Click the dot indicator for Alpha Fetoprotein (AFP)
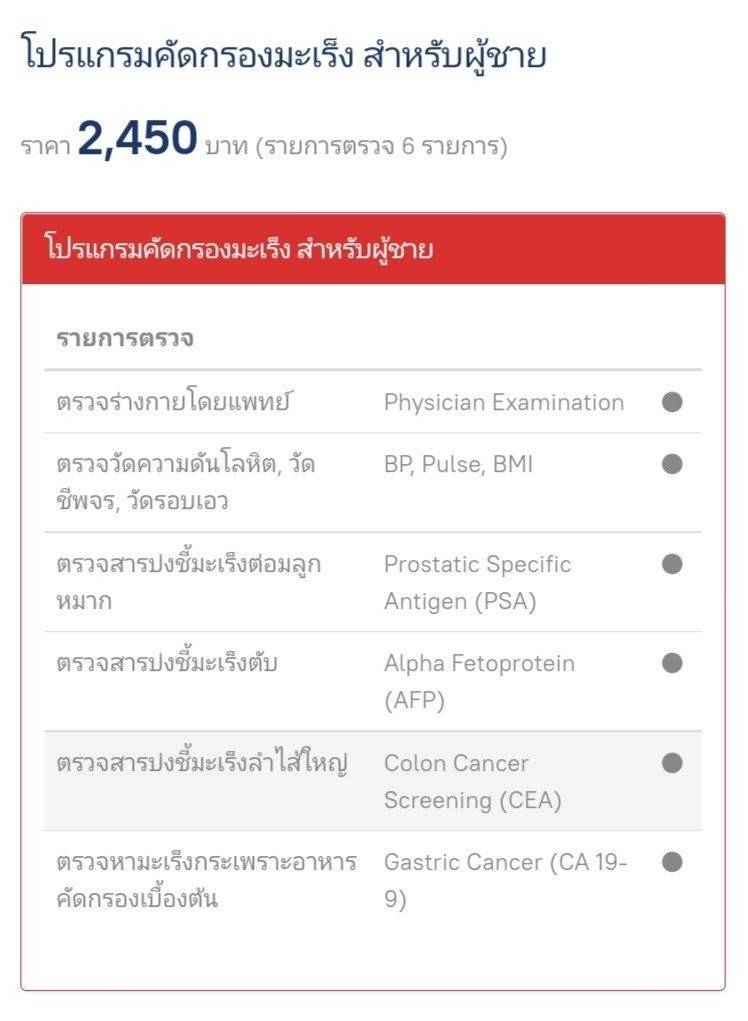The image size is (748, 1021). (x=672, y=663)
